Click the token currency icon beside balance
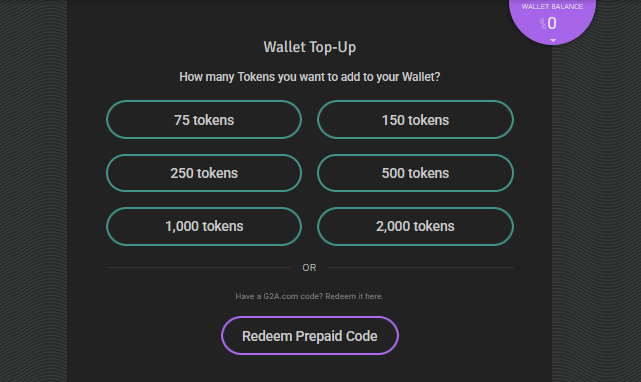This screenshot has height=382, width=641. coord(543,24)
